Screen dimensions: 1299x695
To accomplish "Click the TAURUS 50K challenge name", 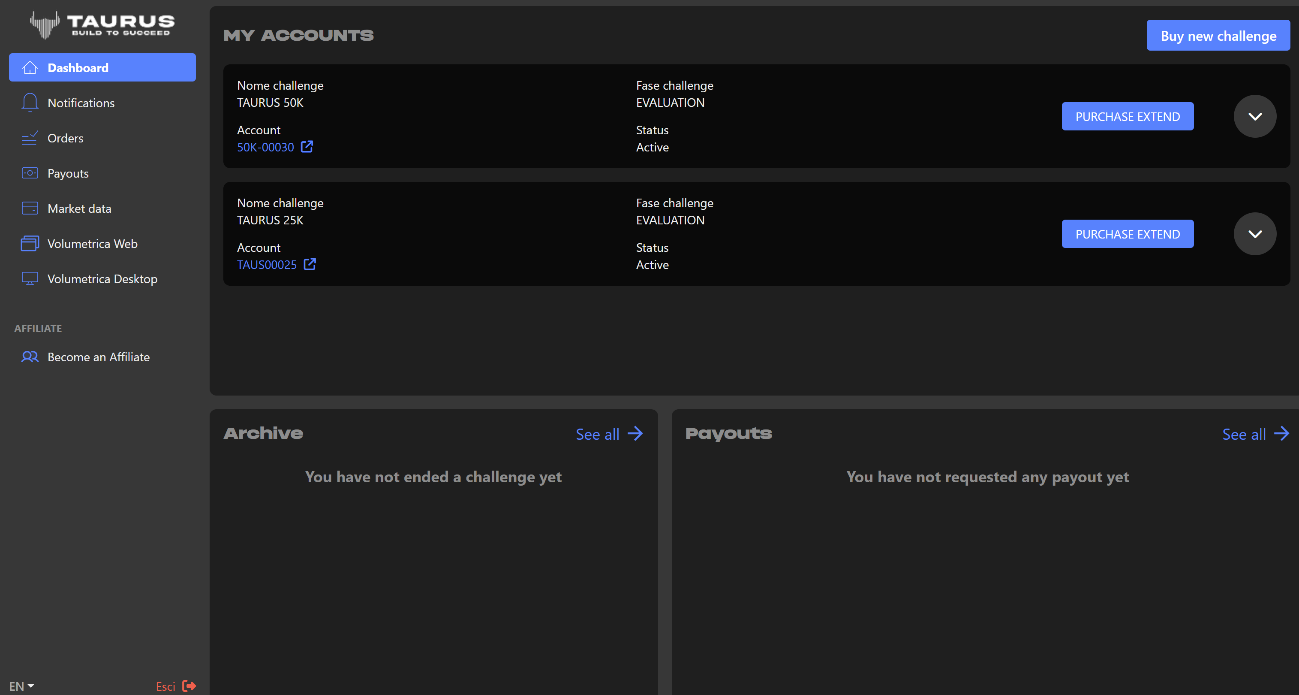I will (270, 103).
